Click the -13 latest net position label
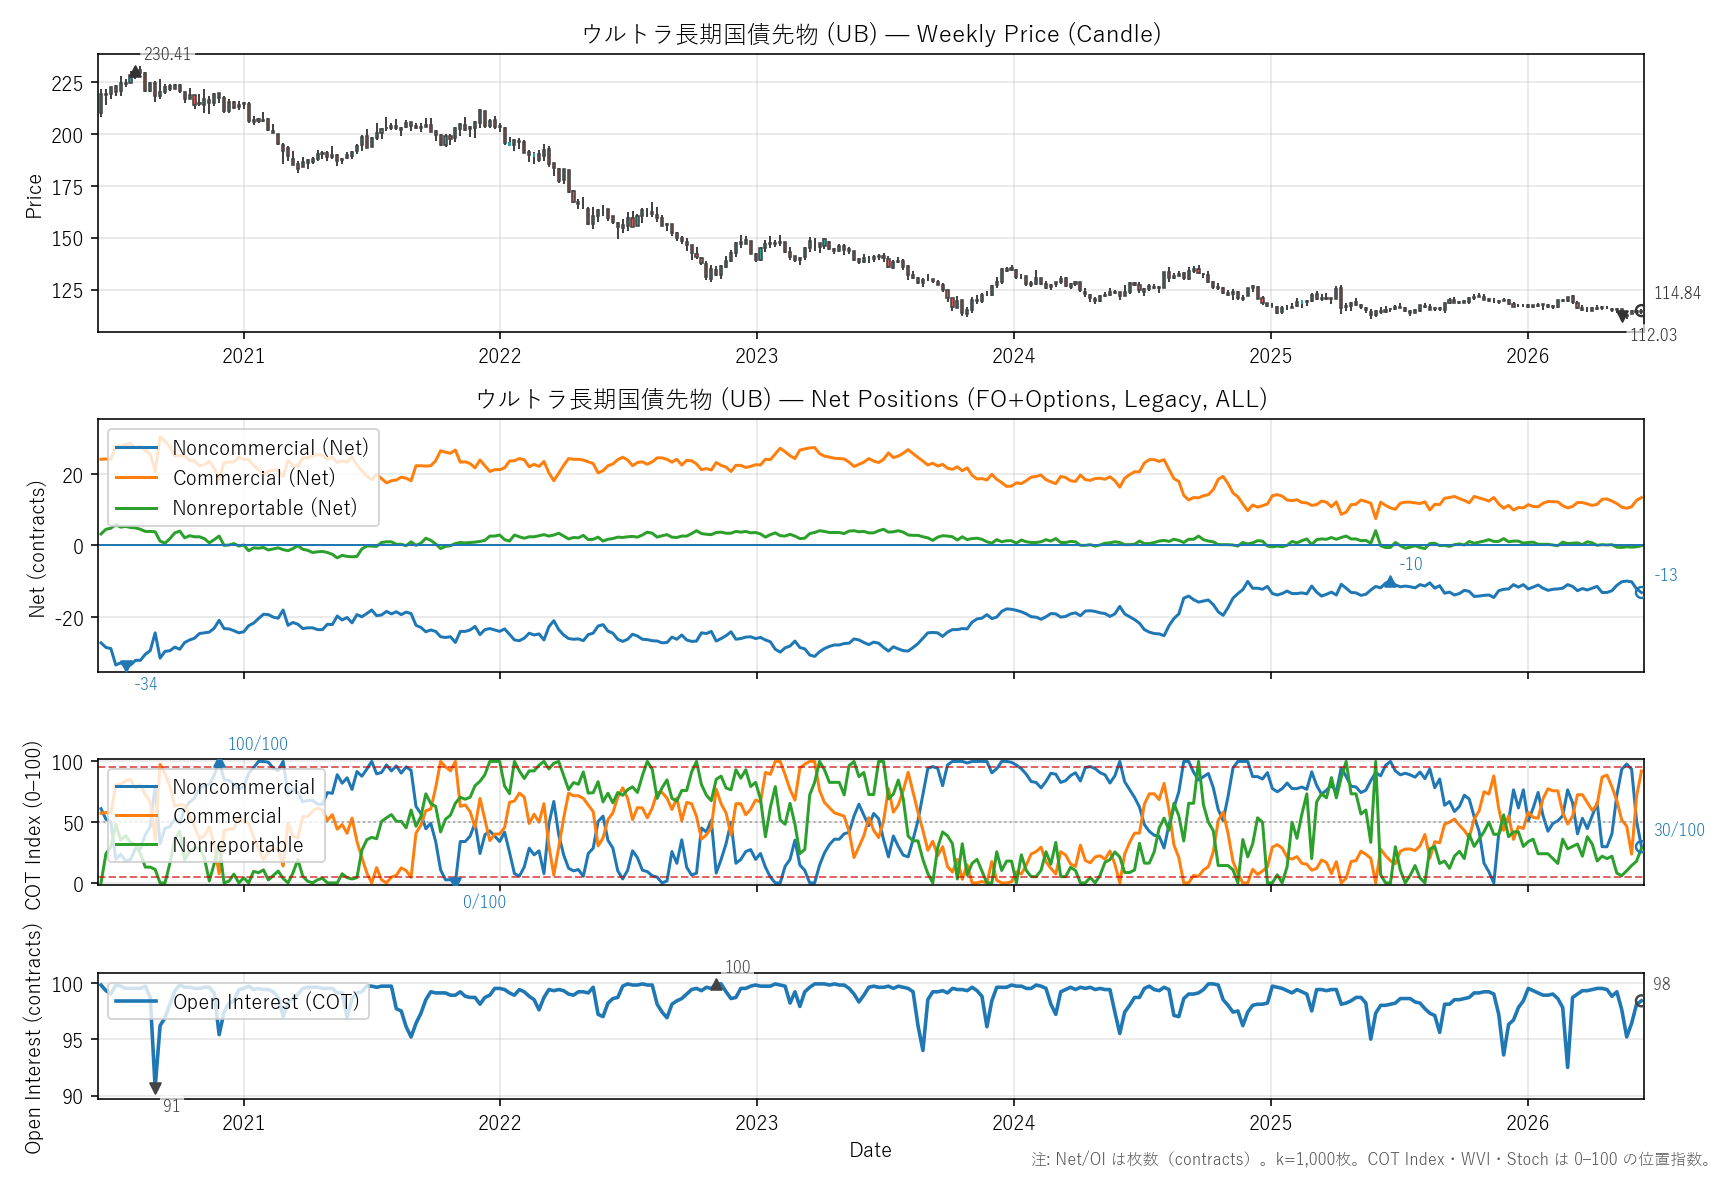The width and height of the screenshot is (1728, 1180). 1666,575
